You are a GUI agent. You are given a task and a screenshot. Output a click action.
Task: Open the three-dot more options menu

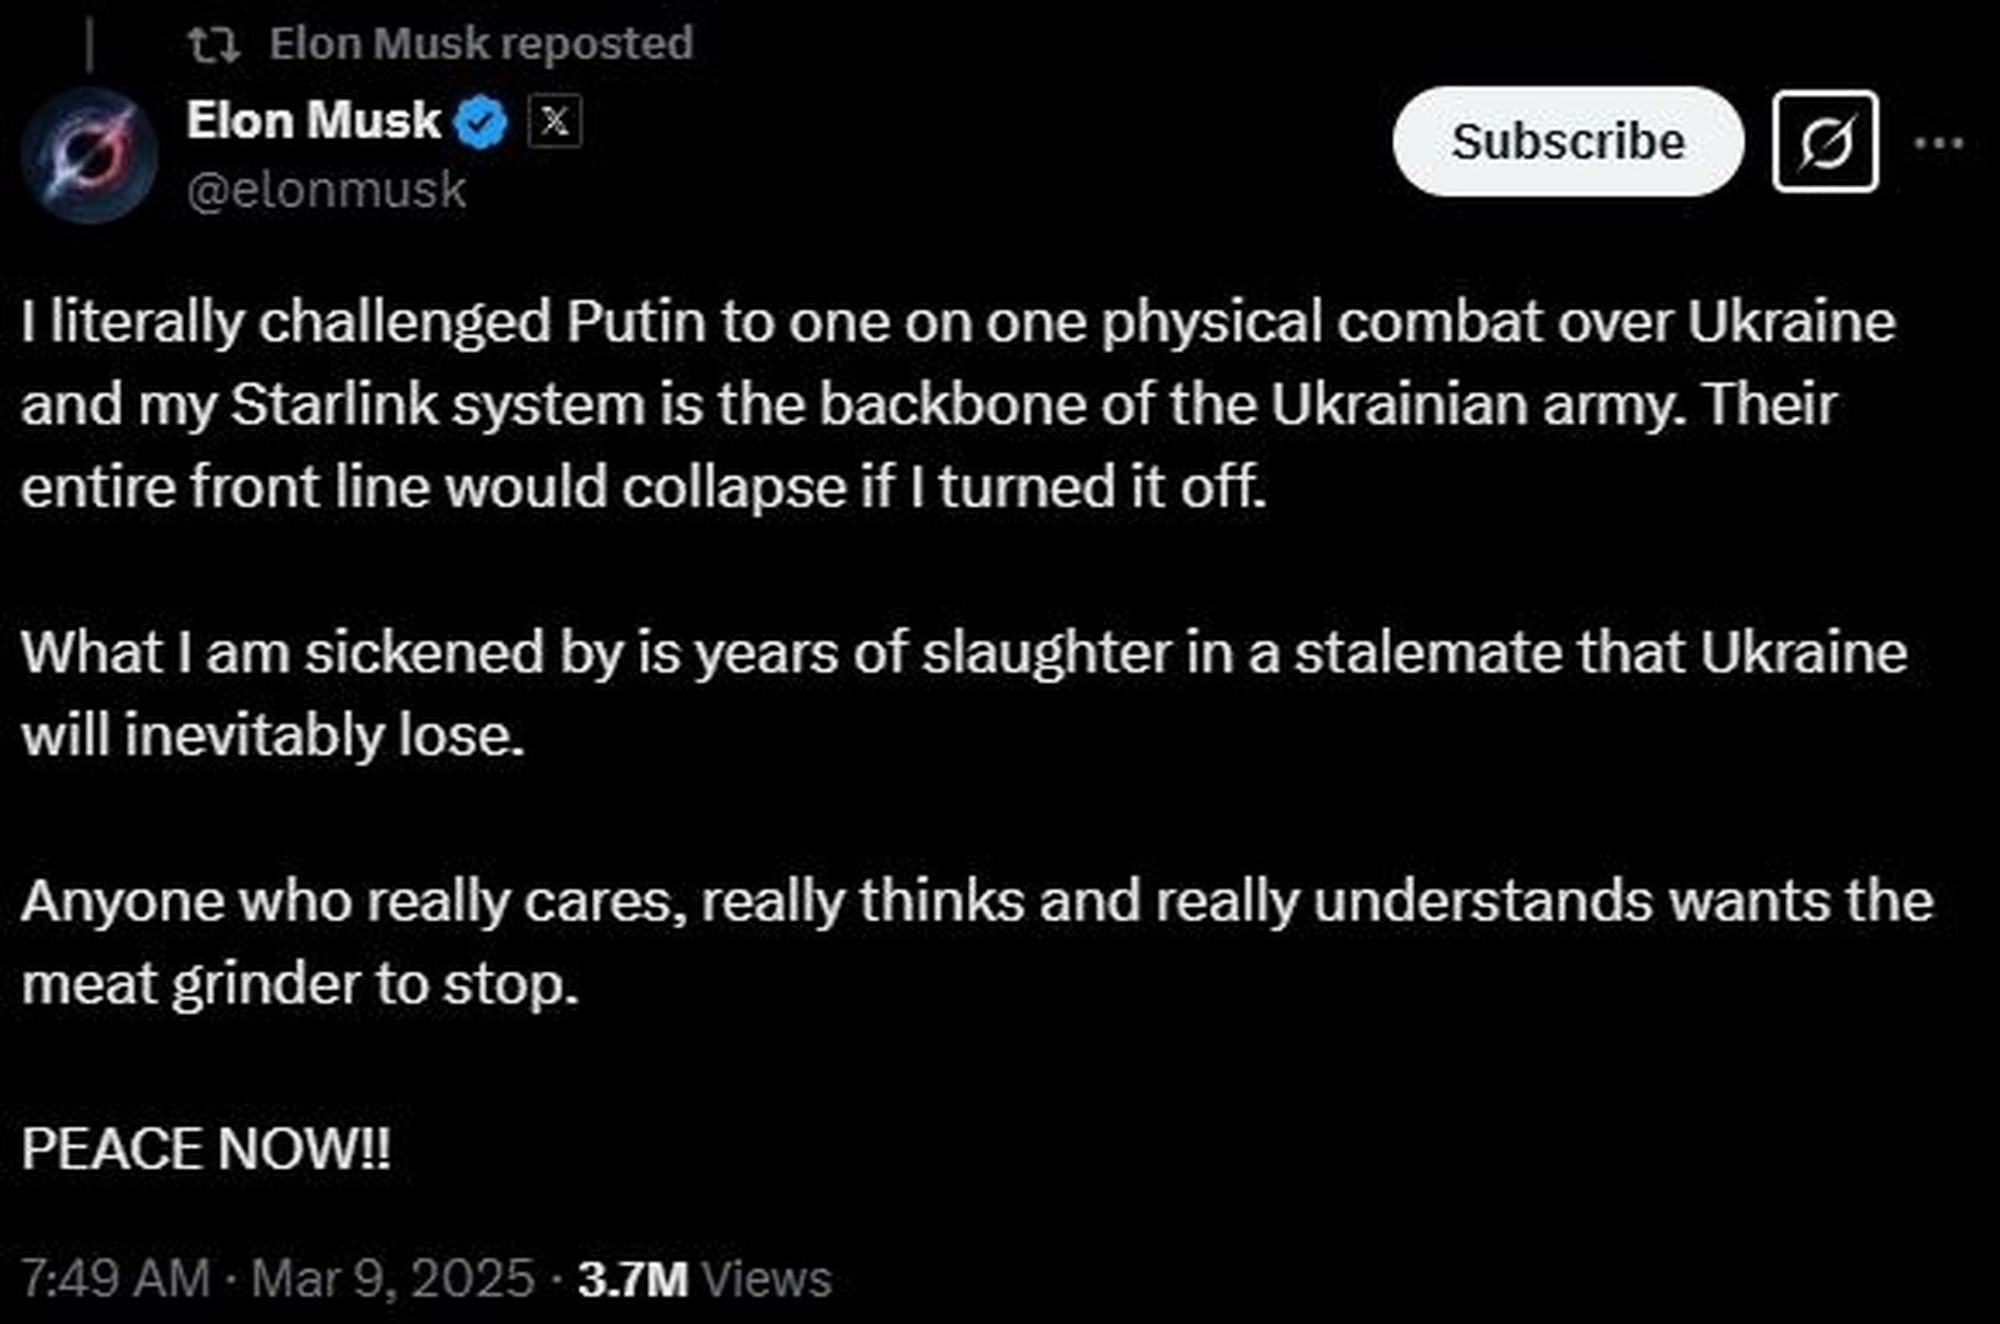[1938, 143]
